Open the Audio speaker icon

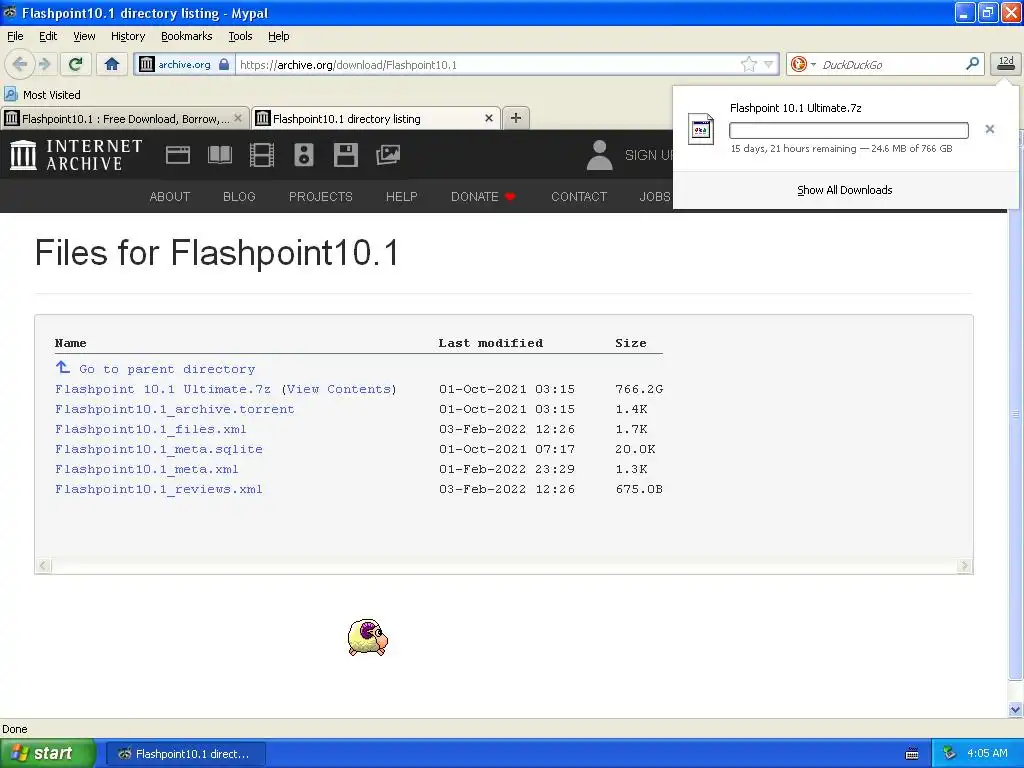(304, 155)
